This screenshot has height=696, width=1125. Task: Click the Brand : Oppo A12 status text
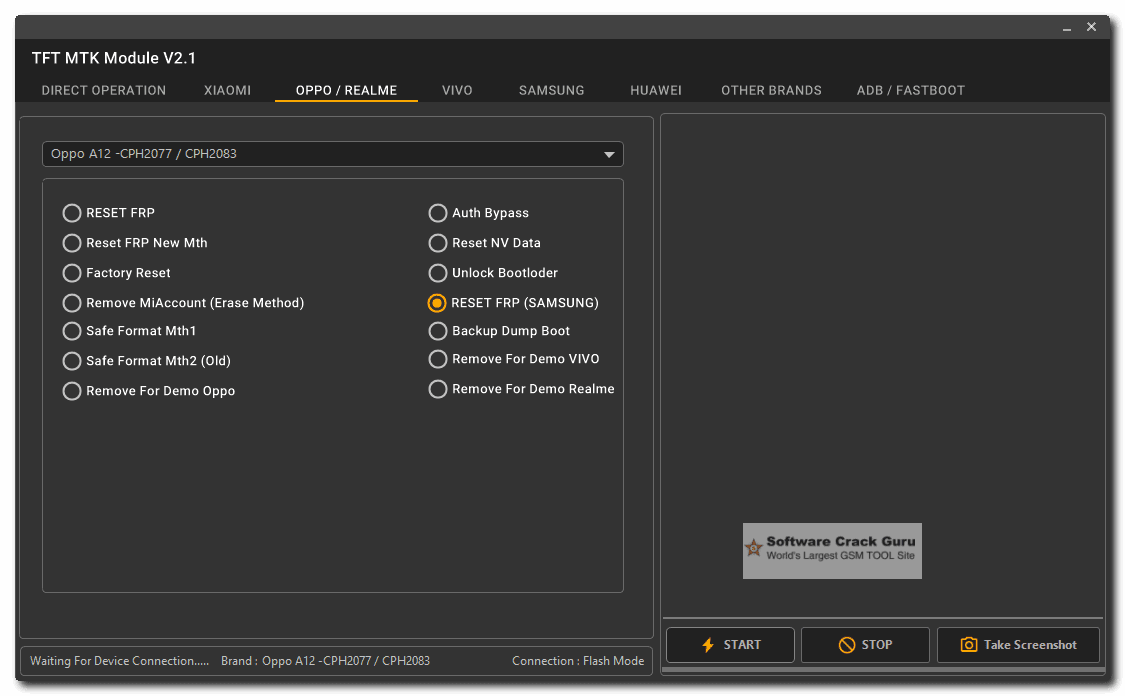point(325,661)
